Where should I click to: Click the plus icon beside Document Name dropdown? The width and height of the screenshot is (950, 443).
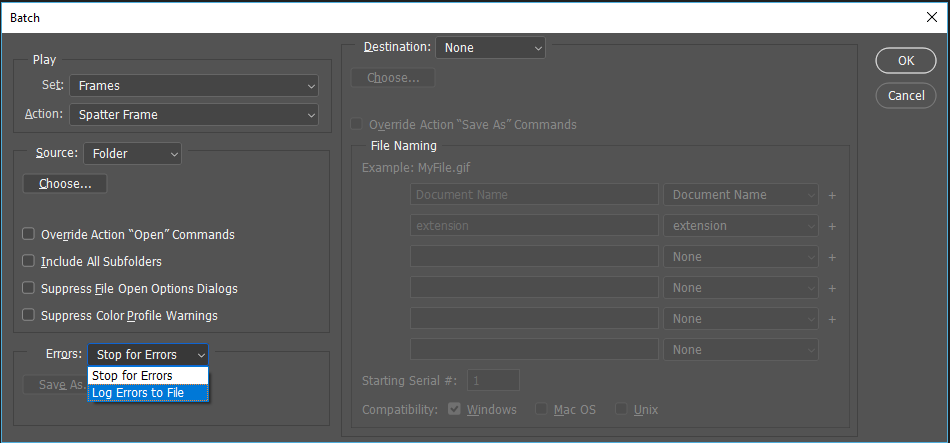(832, 195)
